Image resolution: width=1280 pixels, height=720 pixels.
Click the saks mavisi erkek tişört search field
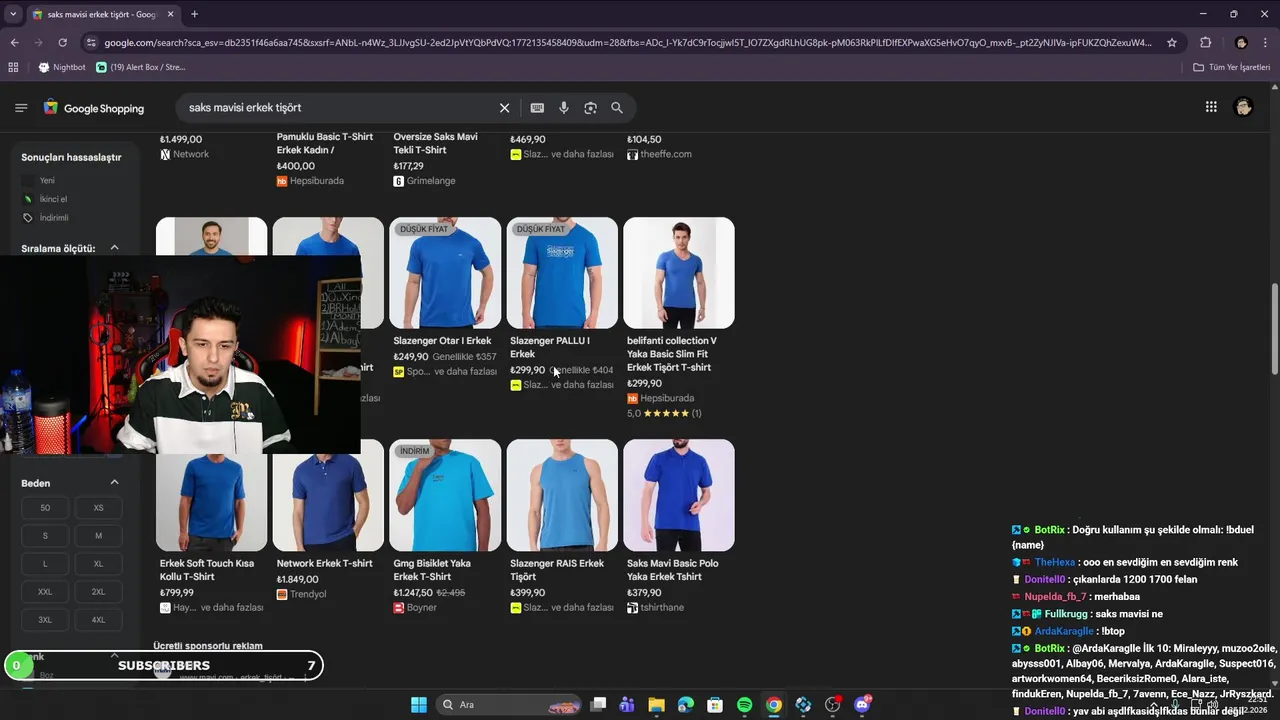340,108
